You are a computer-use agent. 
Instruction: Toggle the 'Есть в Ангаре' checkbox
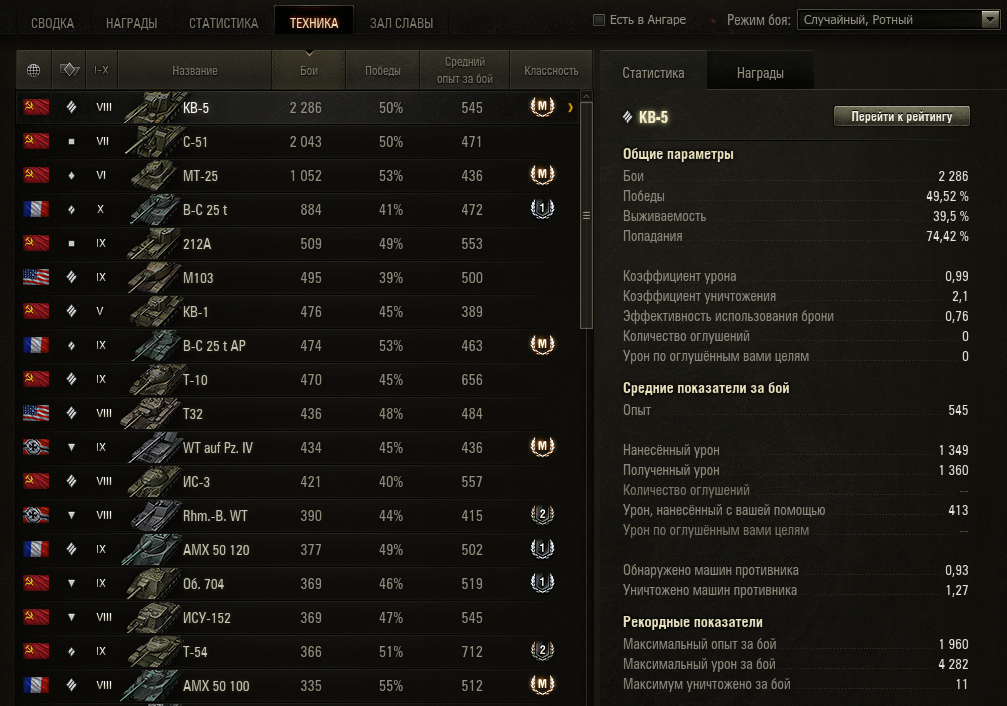pyautogui.click(x=599, y=20)
